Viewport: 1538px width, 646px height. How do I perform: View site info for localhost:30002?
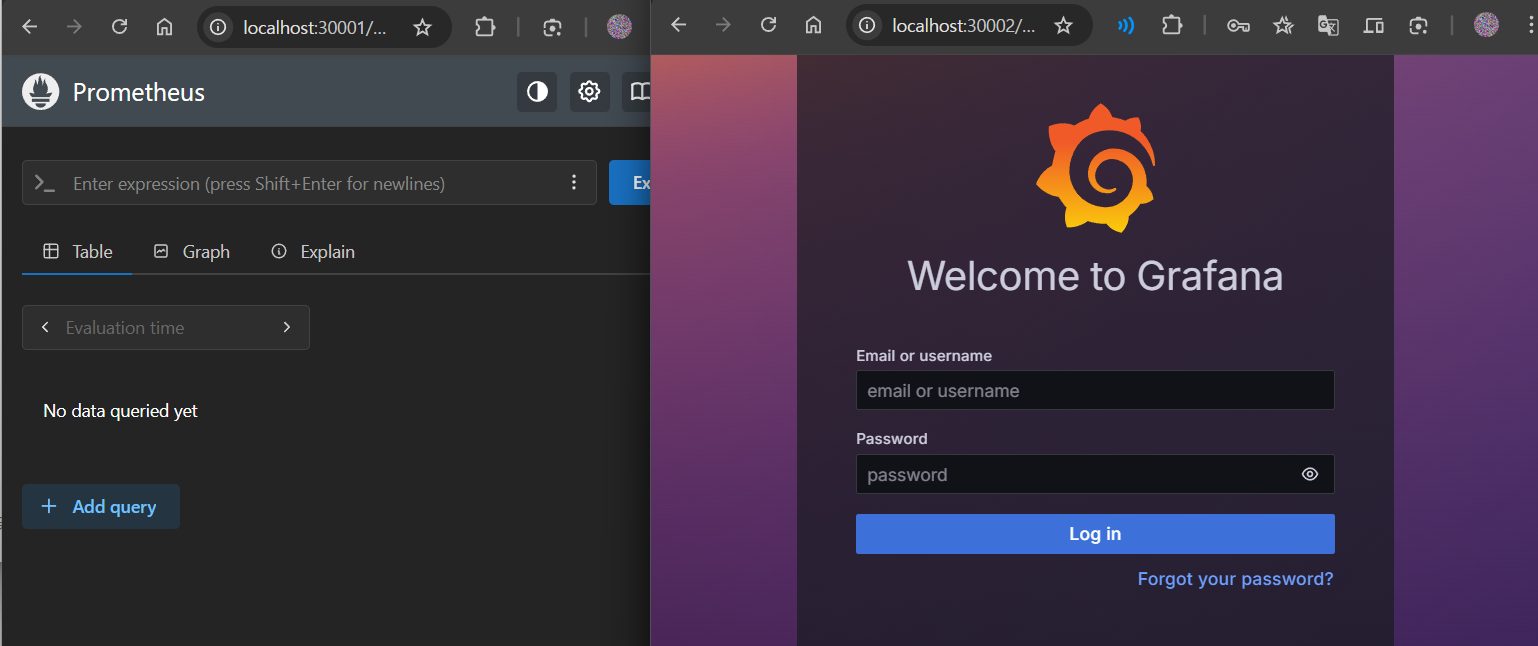(x=868, y=25)
